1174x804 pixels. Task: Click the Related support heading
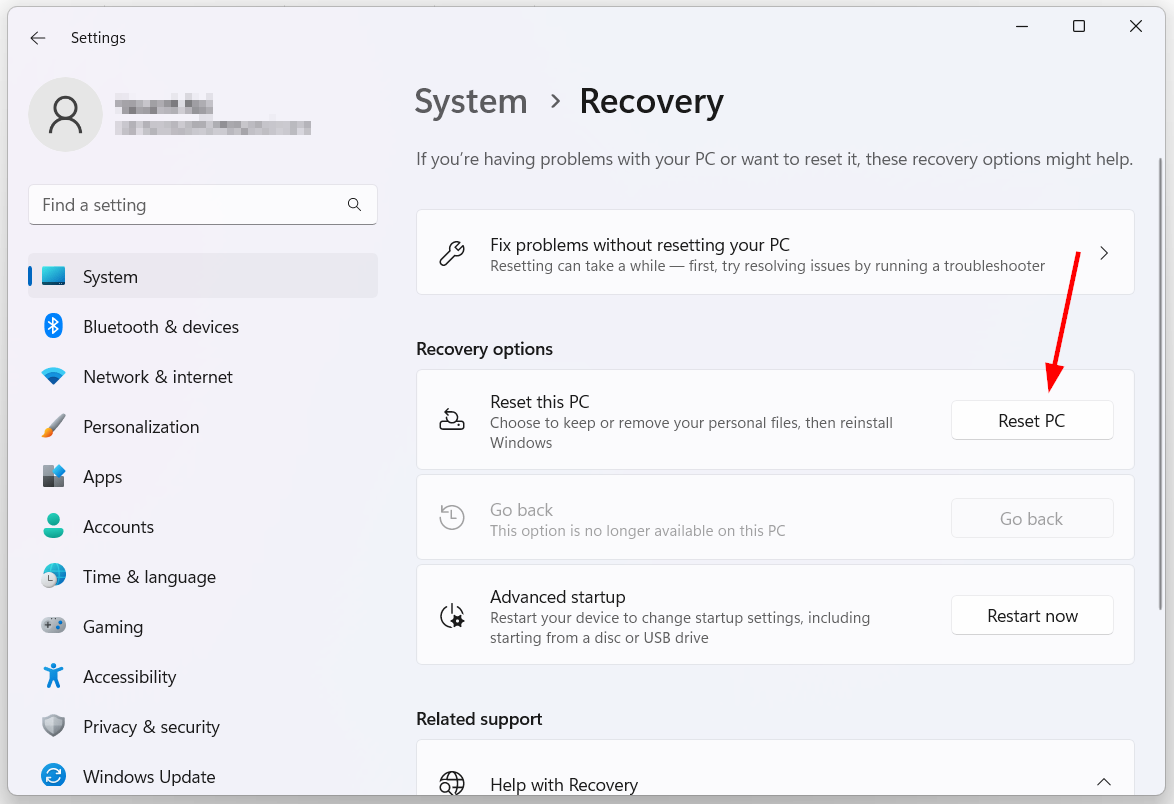(479, 719)
